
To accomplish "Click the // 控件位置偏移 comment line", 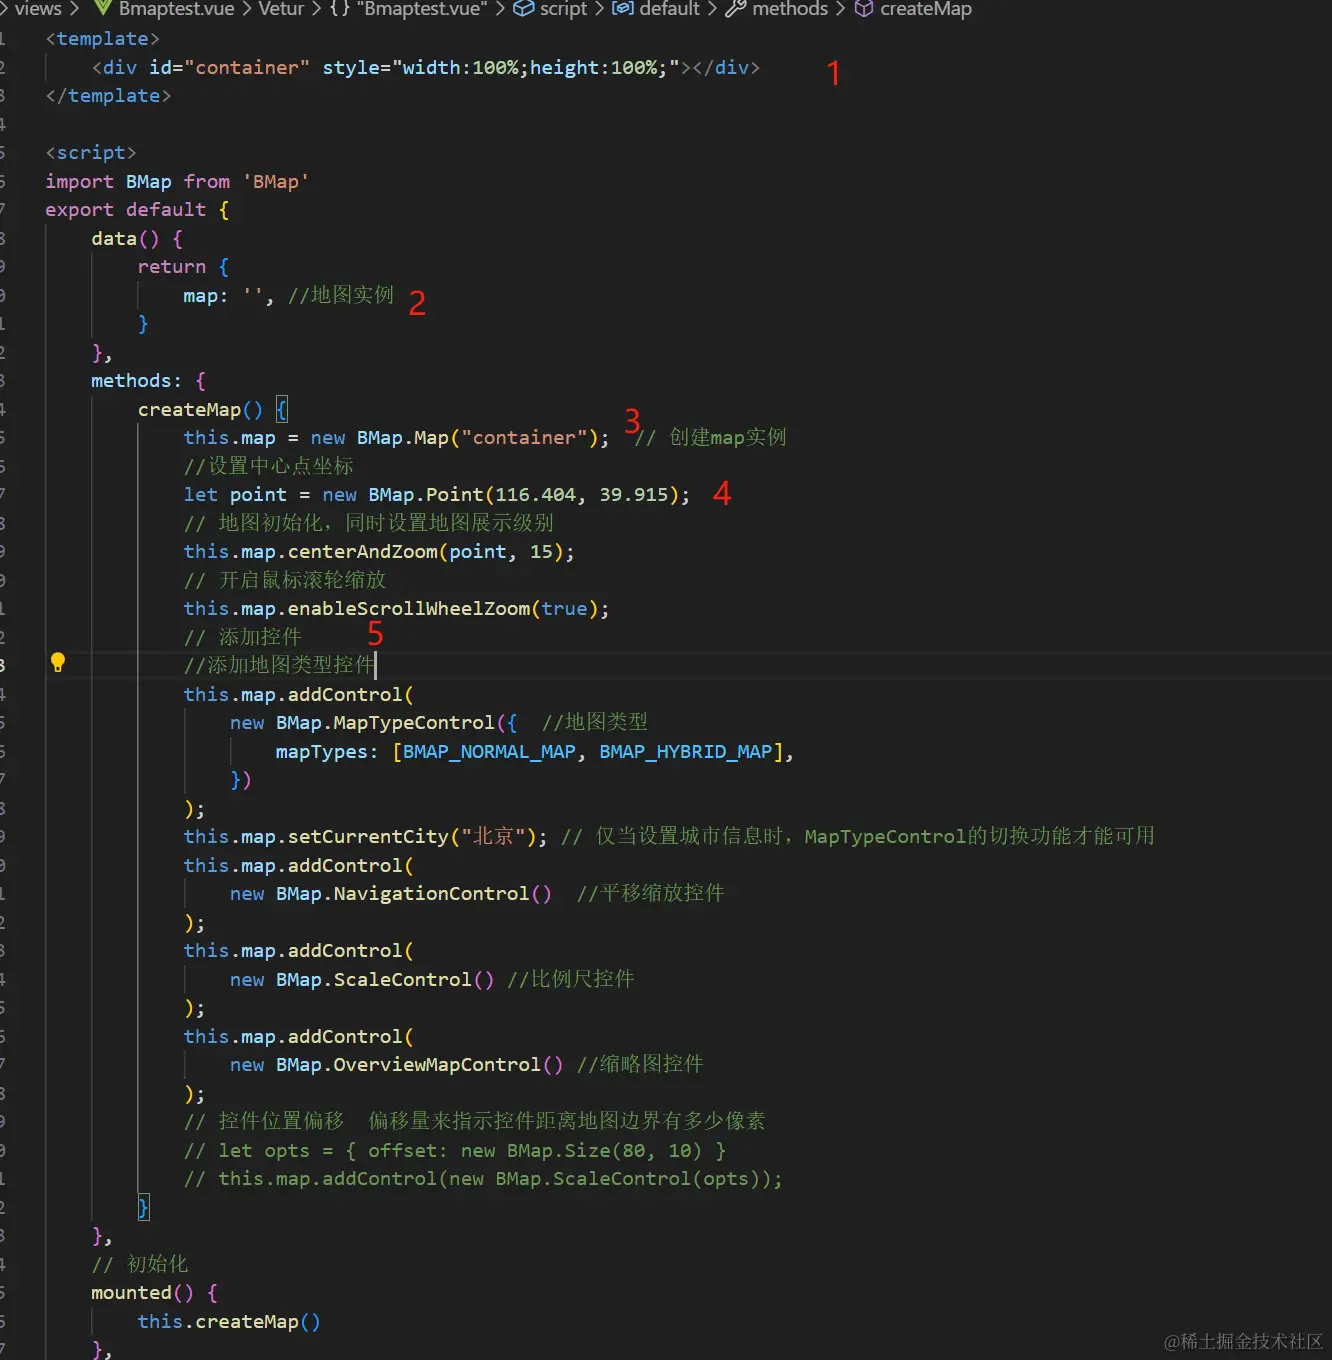I will (475, 1122).
